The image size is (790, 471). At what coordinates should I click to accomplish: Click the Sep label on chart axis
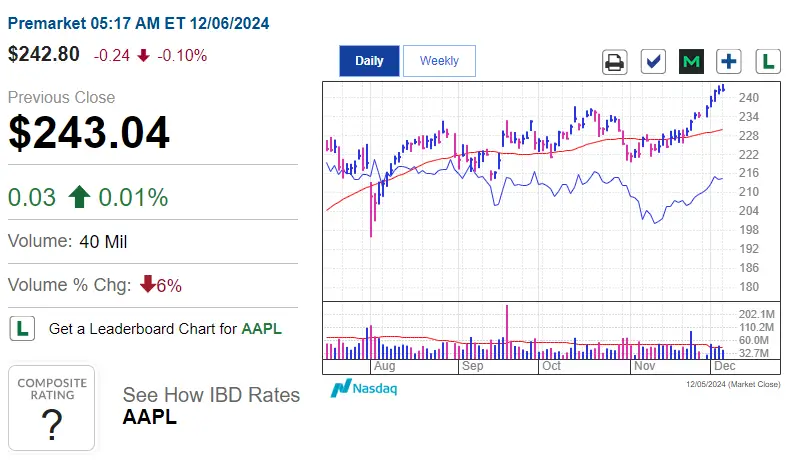[473, 366]
